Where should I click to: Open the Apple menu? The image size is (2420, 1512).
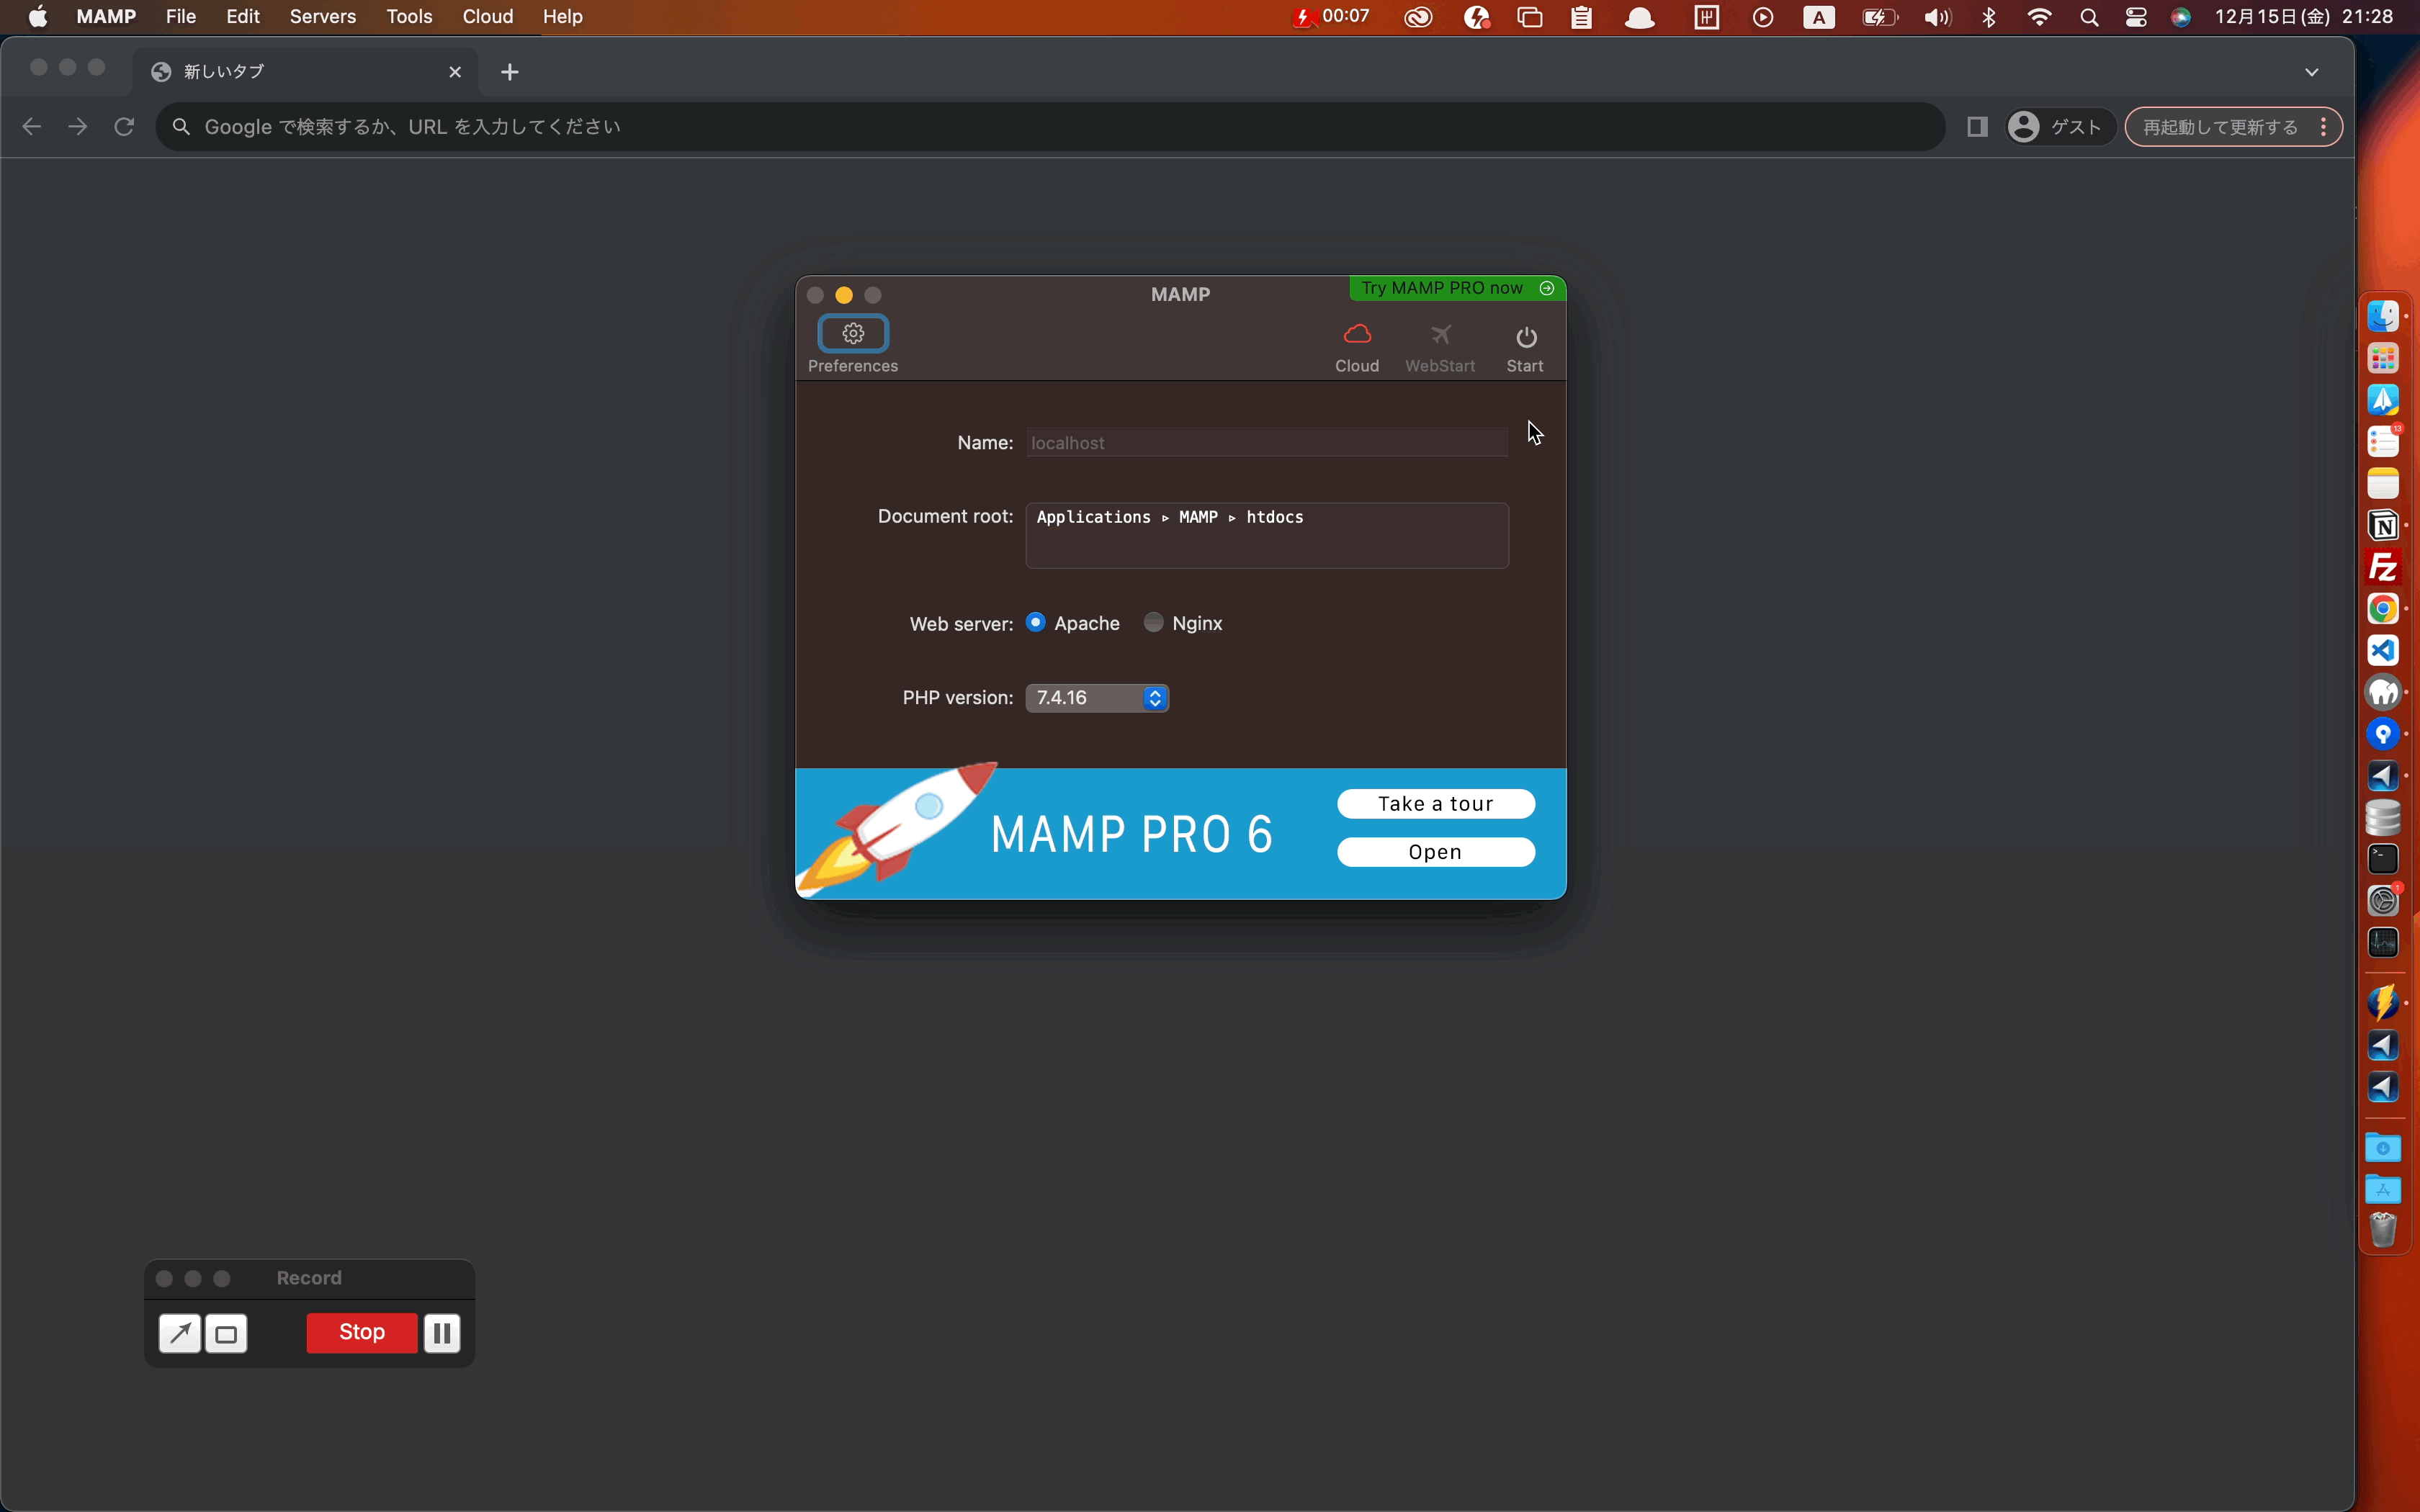click(38, 17)
